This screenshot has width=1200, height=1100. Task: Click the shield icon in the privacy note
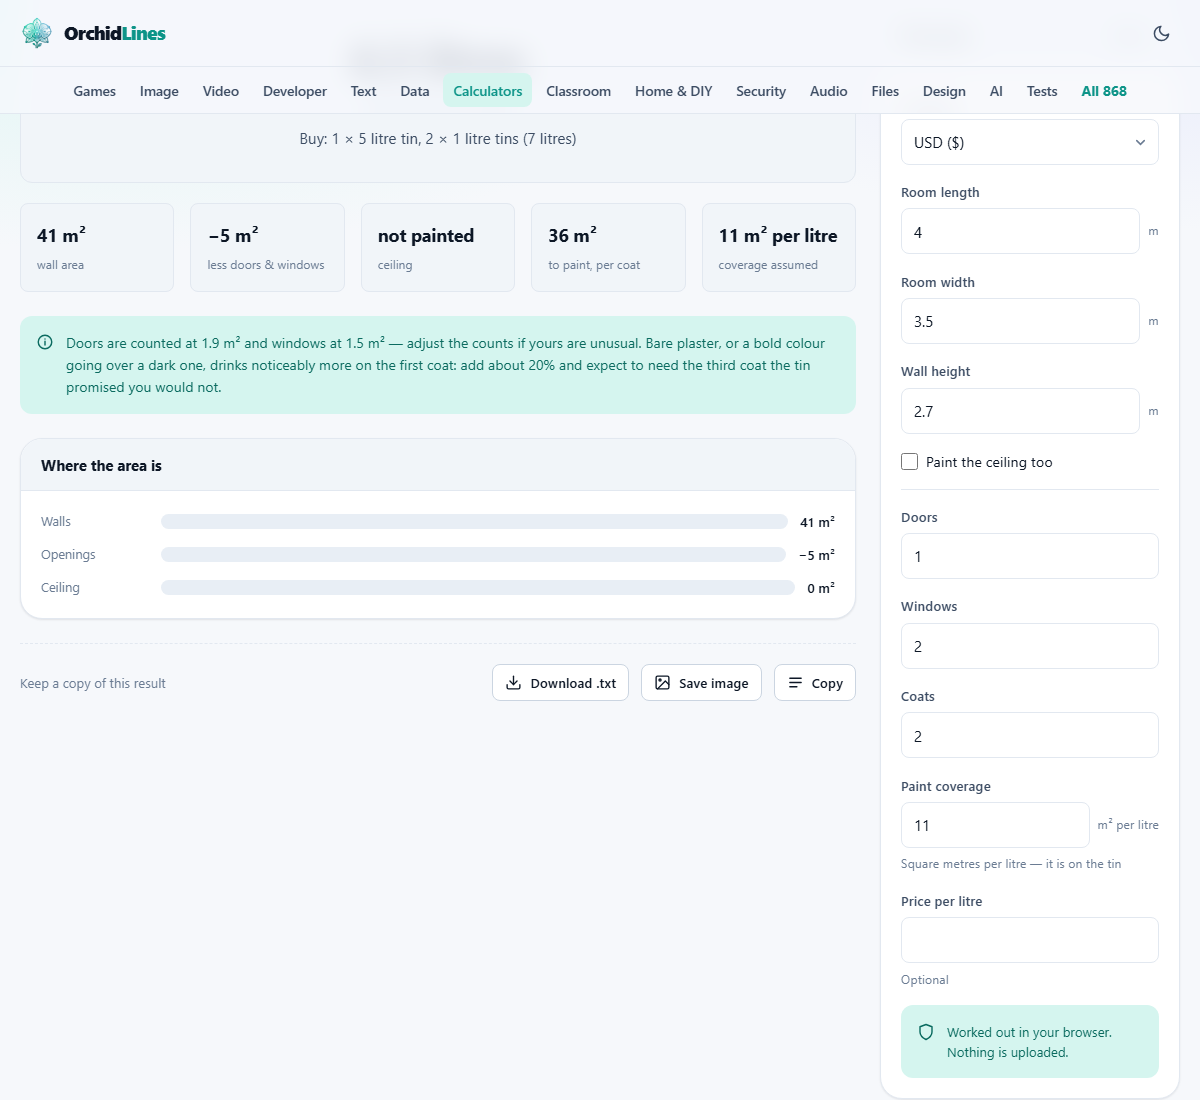[926, 1032]
